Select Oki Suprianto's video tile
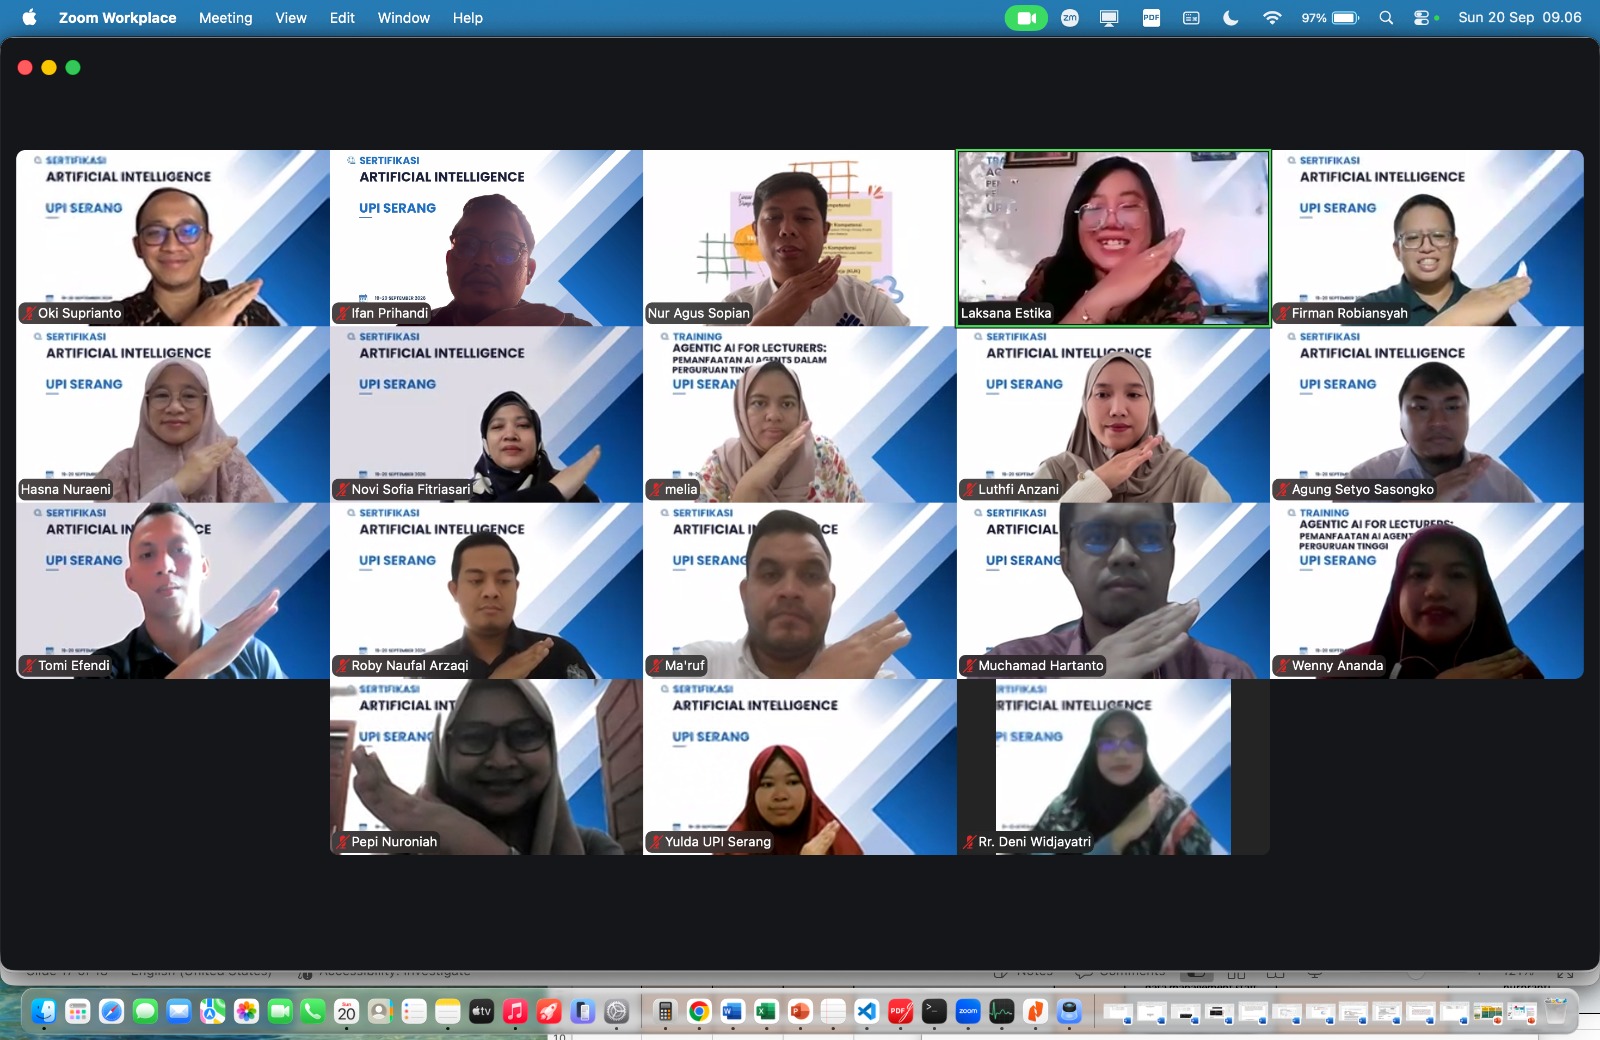The width and height of the screenshot is (1600, 1040). tap(173, 238)
